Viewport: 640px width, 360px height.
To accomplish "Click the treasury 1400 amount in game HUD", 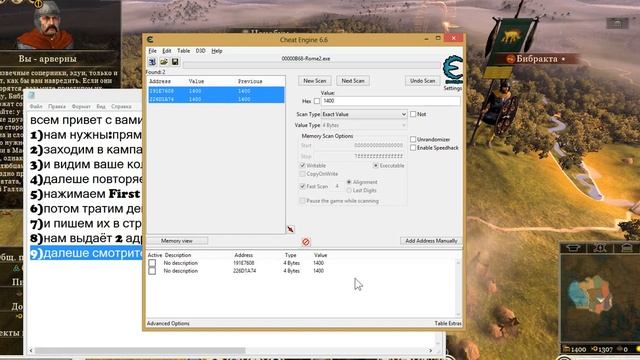I will [579, 349].
